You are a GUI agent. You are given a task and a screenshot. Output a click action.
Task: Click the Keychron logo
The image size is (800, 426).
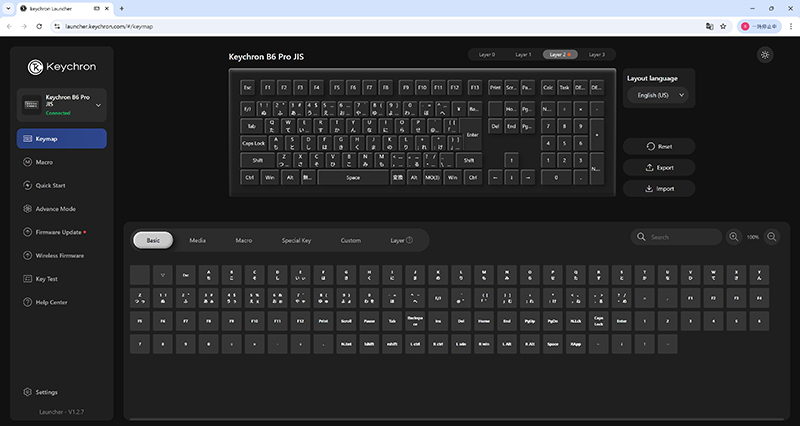[x=62, y=67]
